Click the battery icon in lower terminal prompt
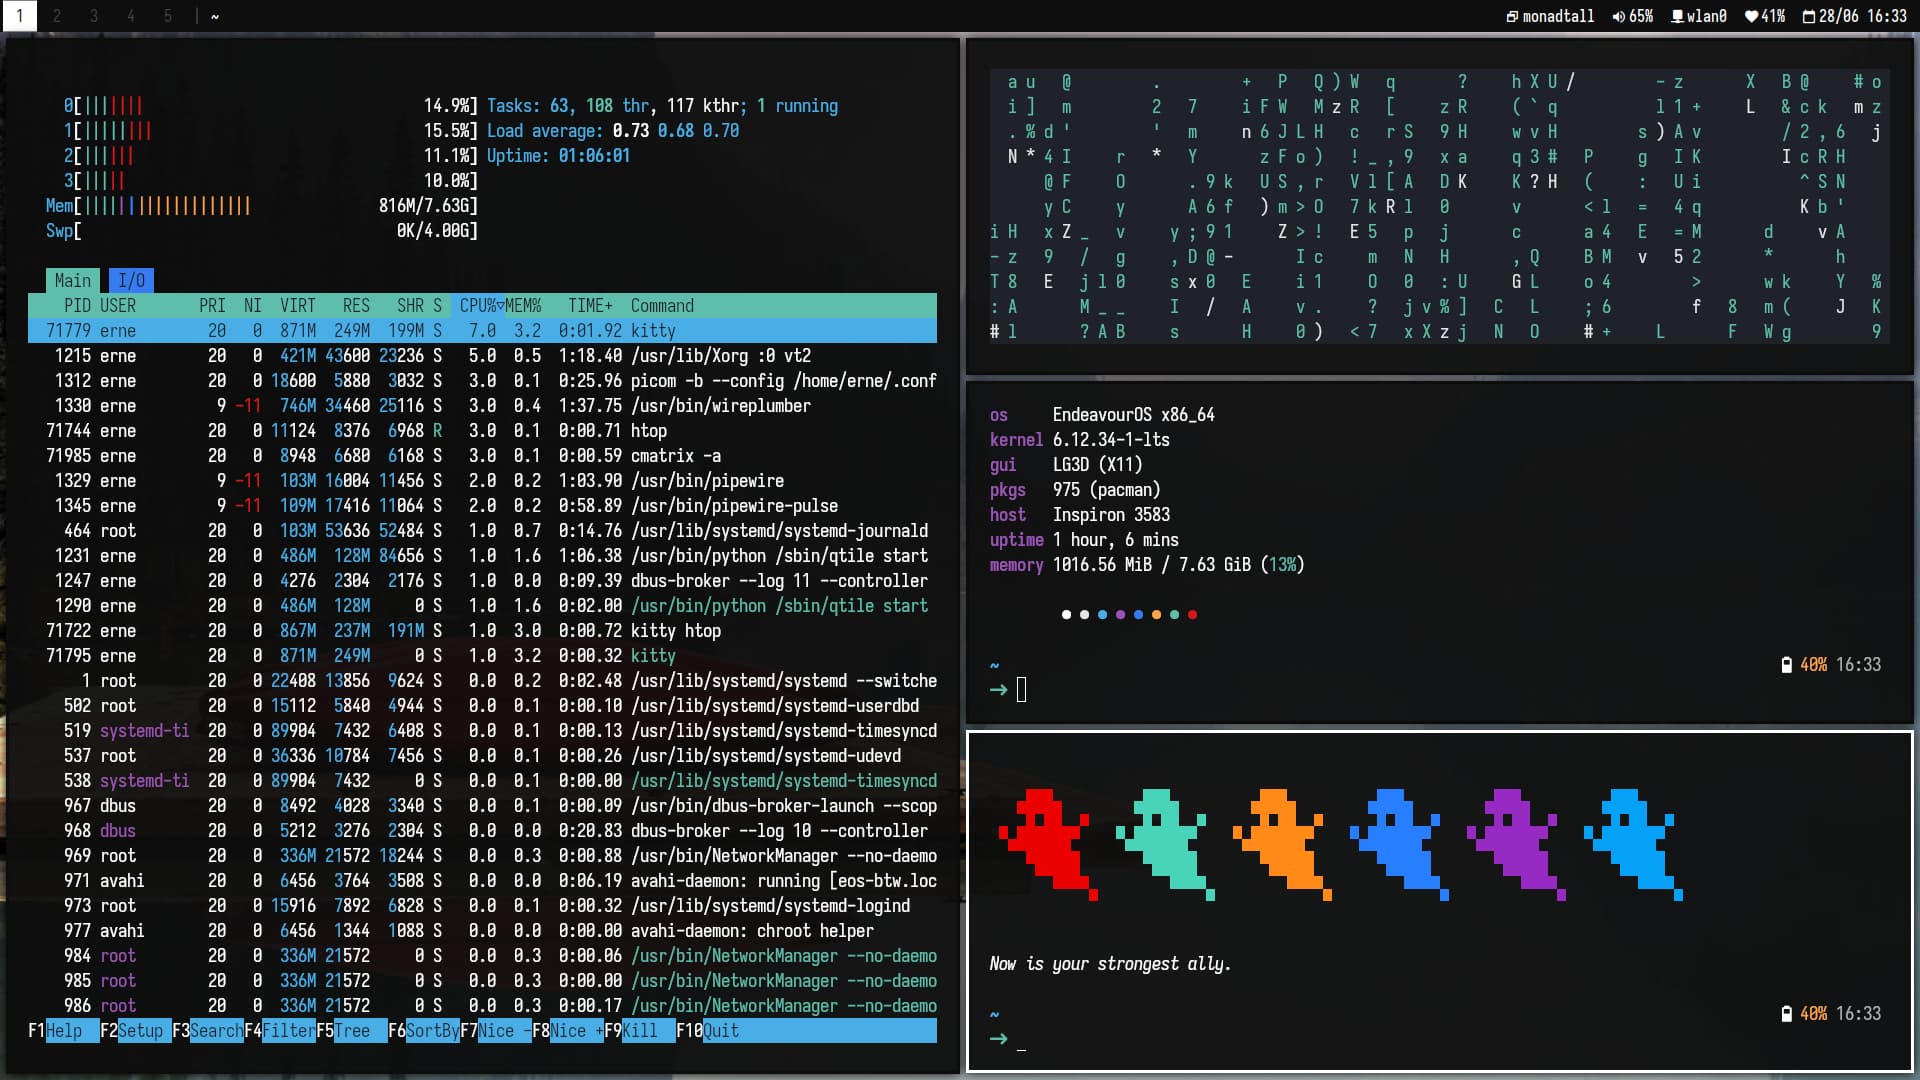 [x=1786, y=1014]
